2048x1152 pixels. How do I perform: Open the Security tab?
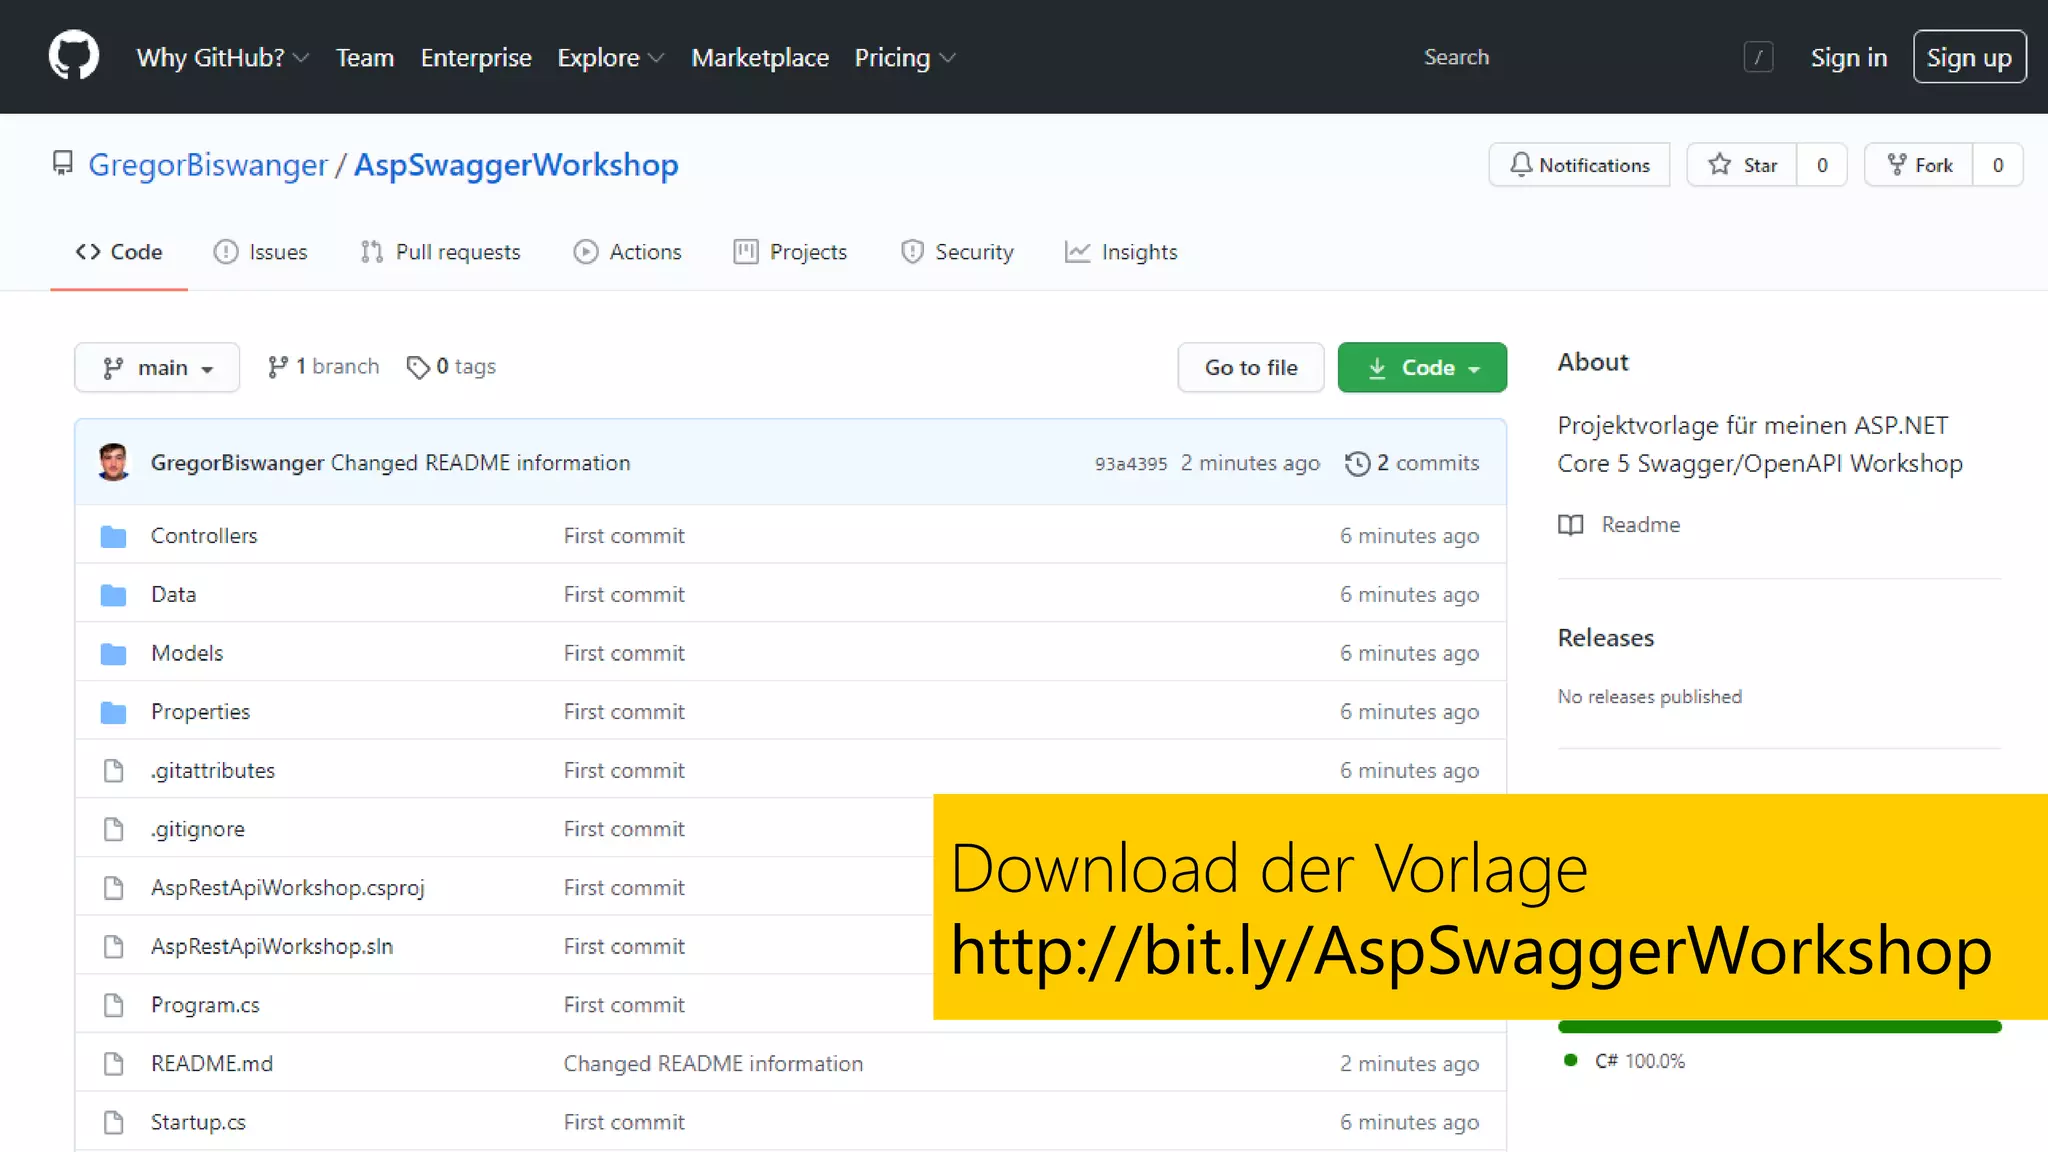[957, 252]
